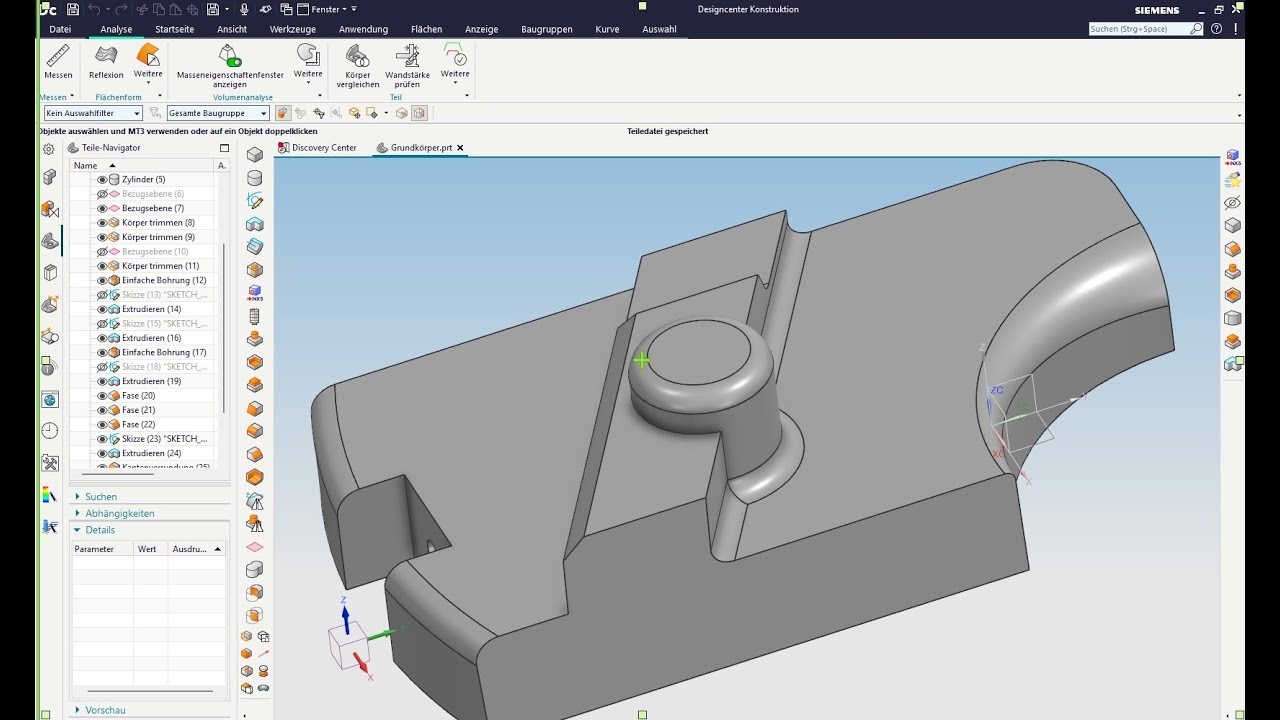
Task: Toggle visibility of Zylinder (5)
Action: 102,179
